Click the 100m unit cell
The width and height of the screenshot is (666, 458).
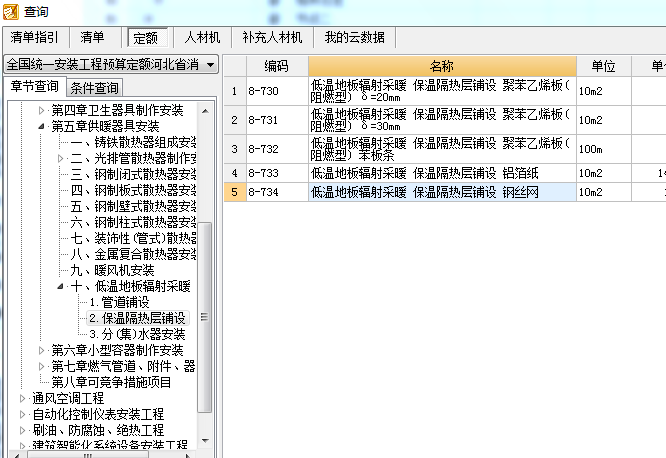pos(604,149)
